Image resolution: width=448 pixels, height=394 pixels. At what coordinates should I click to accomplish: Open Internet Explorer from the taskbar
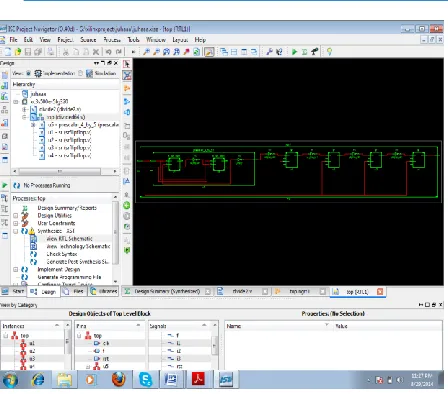(38, 379)
